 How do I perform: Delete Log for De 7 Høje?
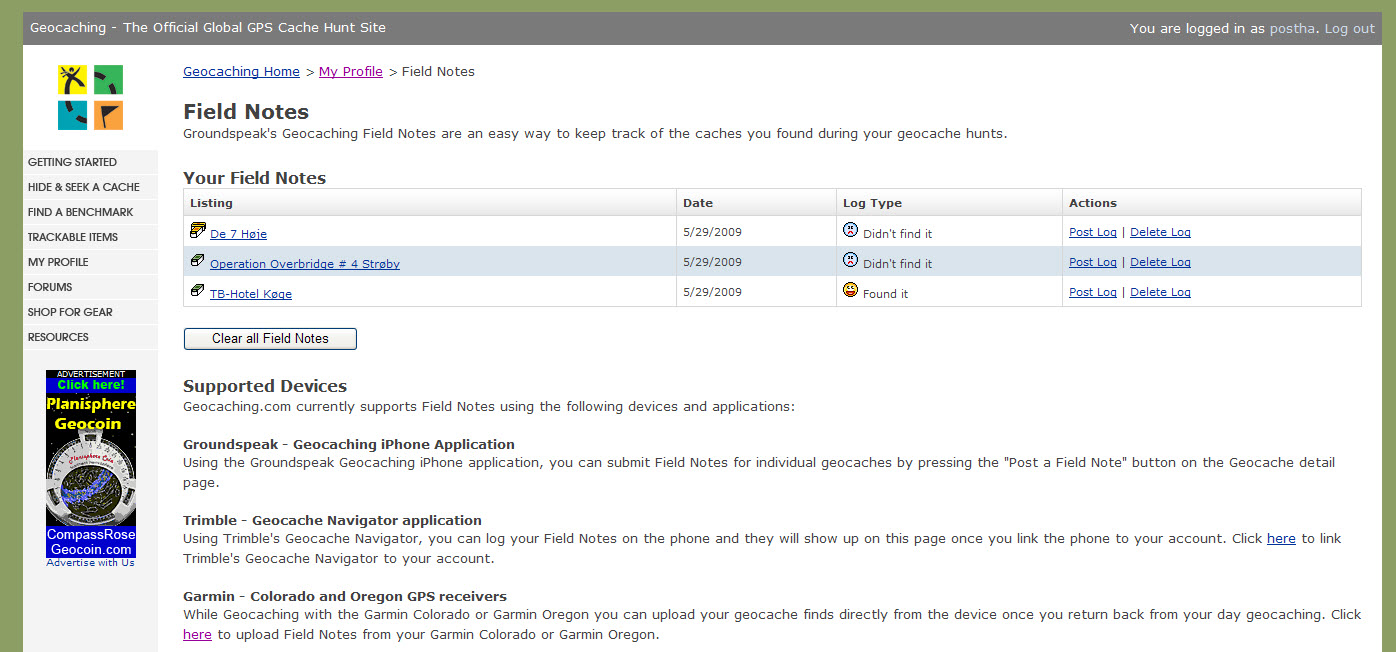pyautogui.click(x=1160, y=232)
